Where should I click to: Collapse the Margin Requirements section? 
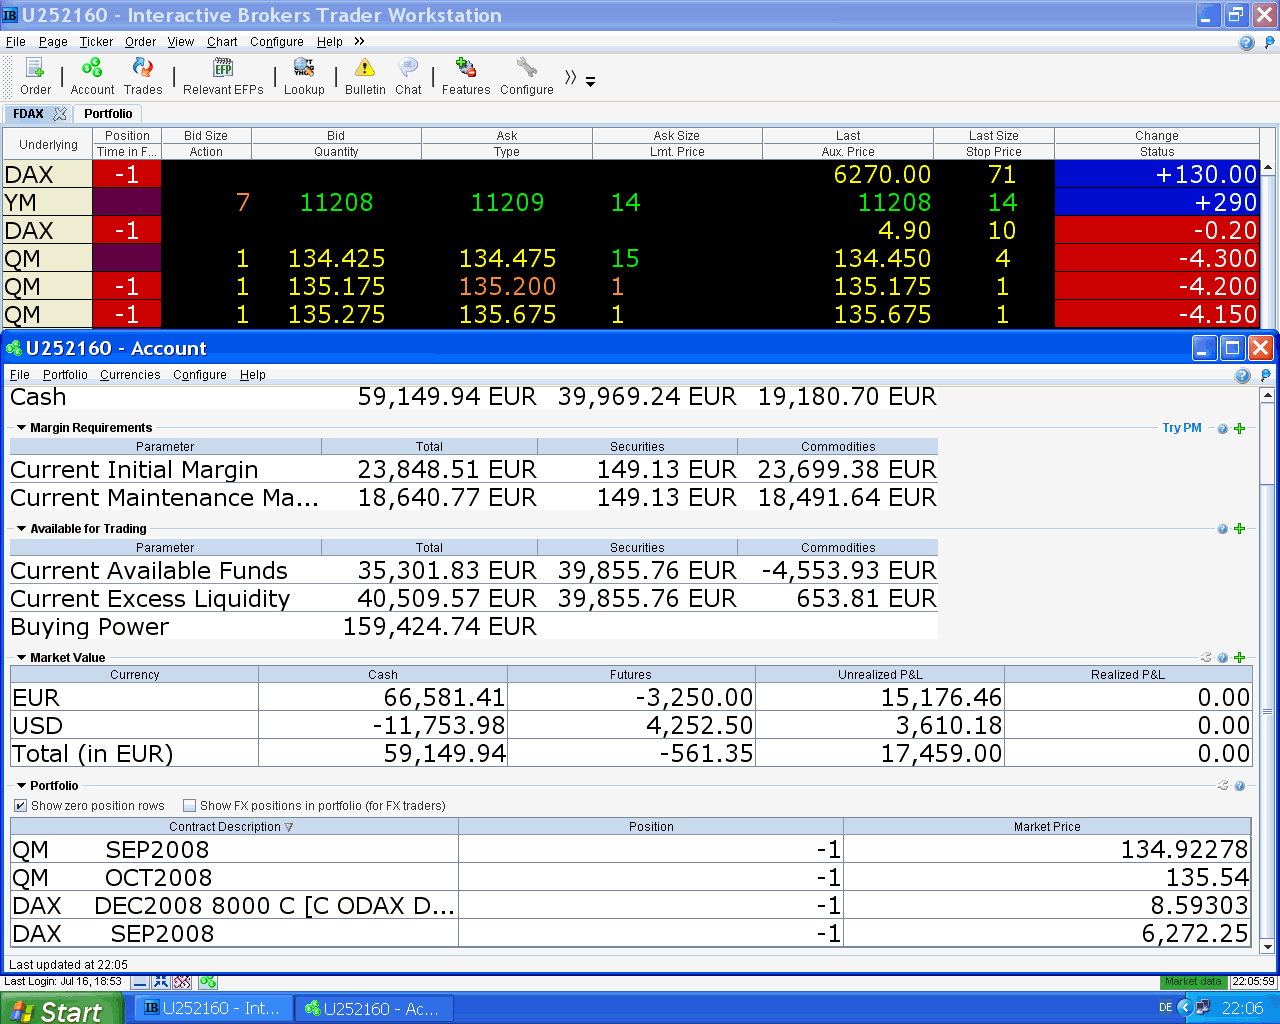point(21,428)
